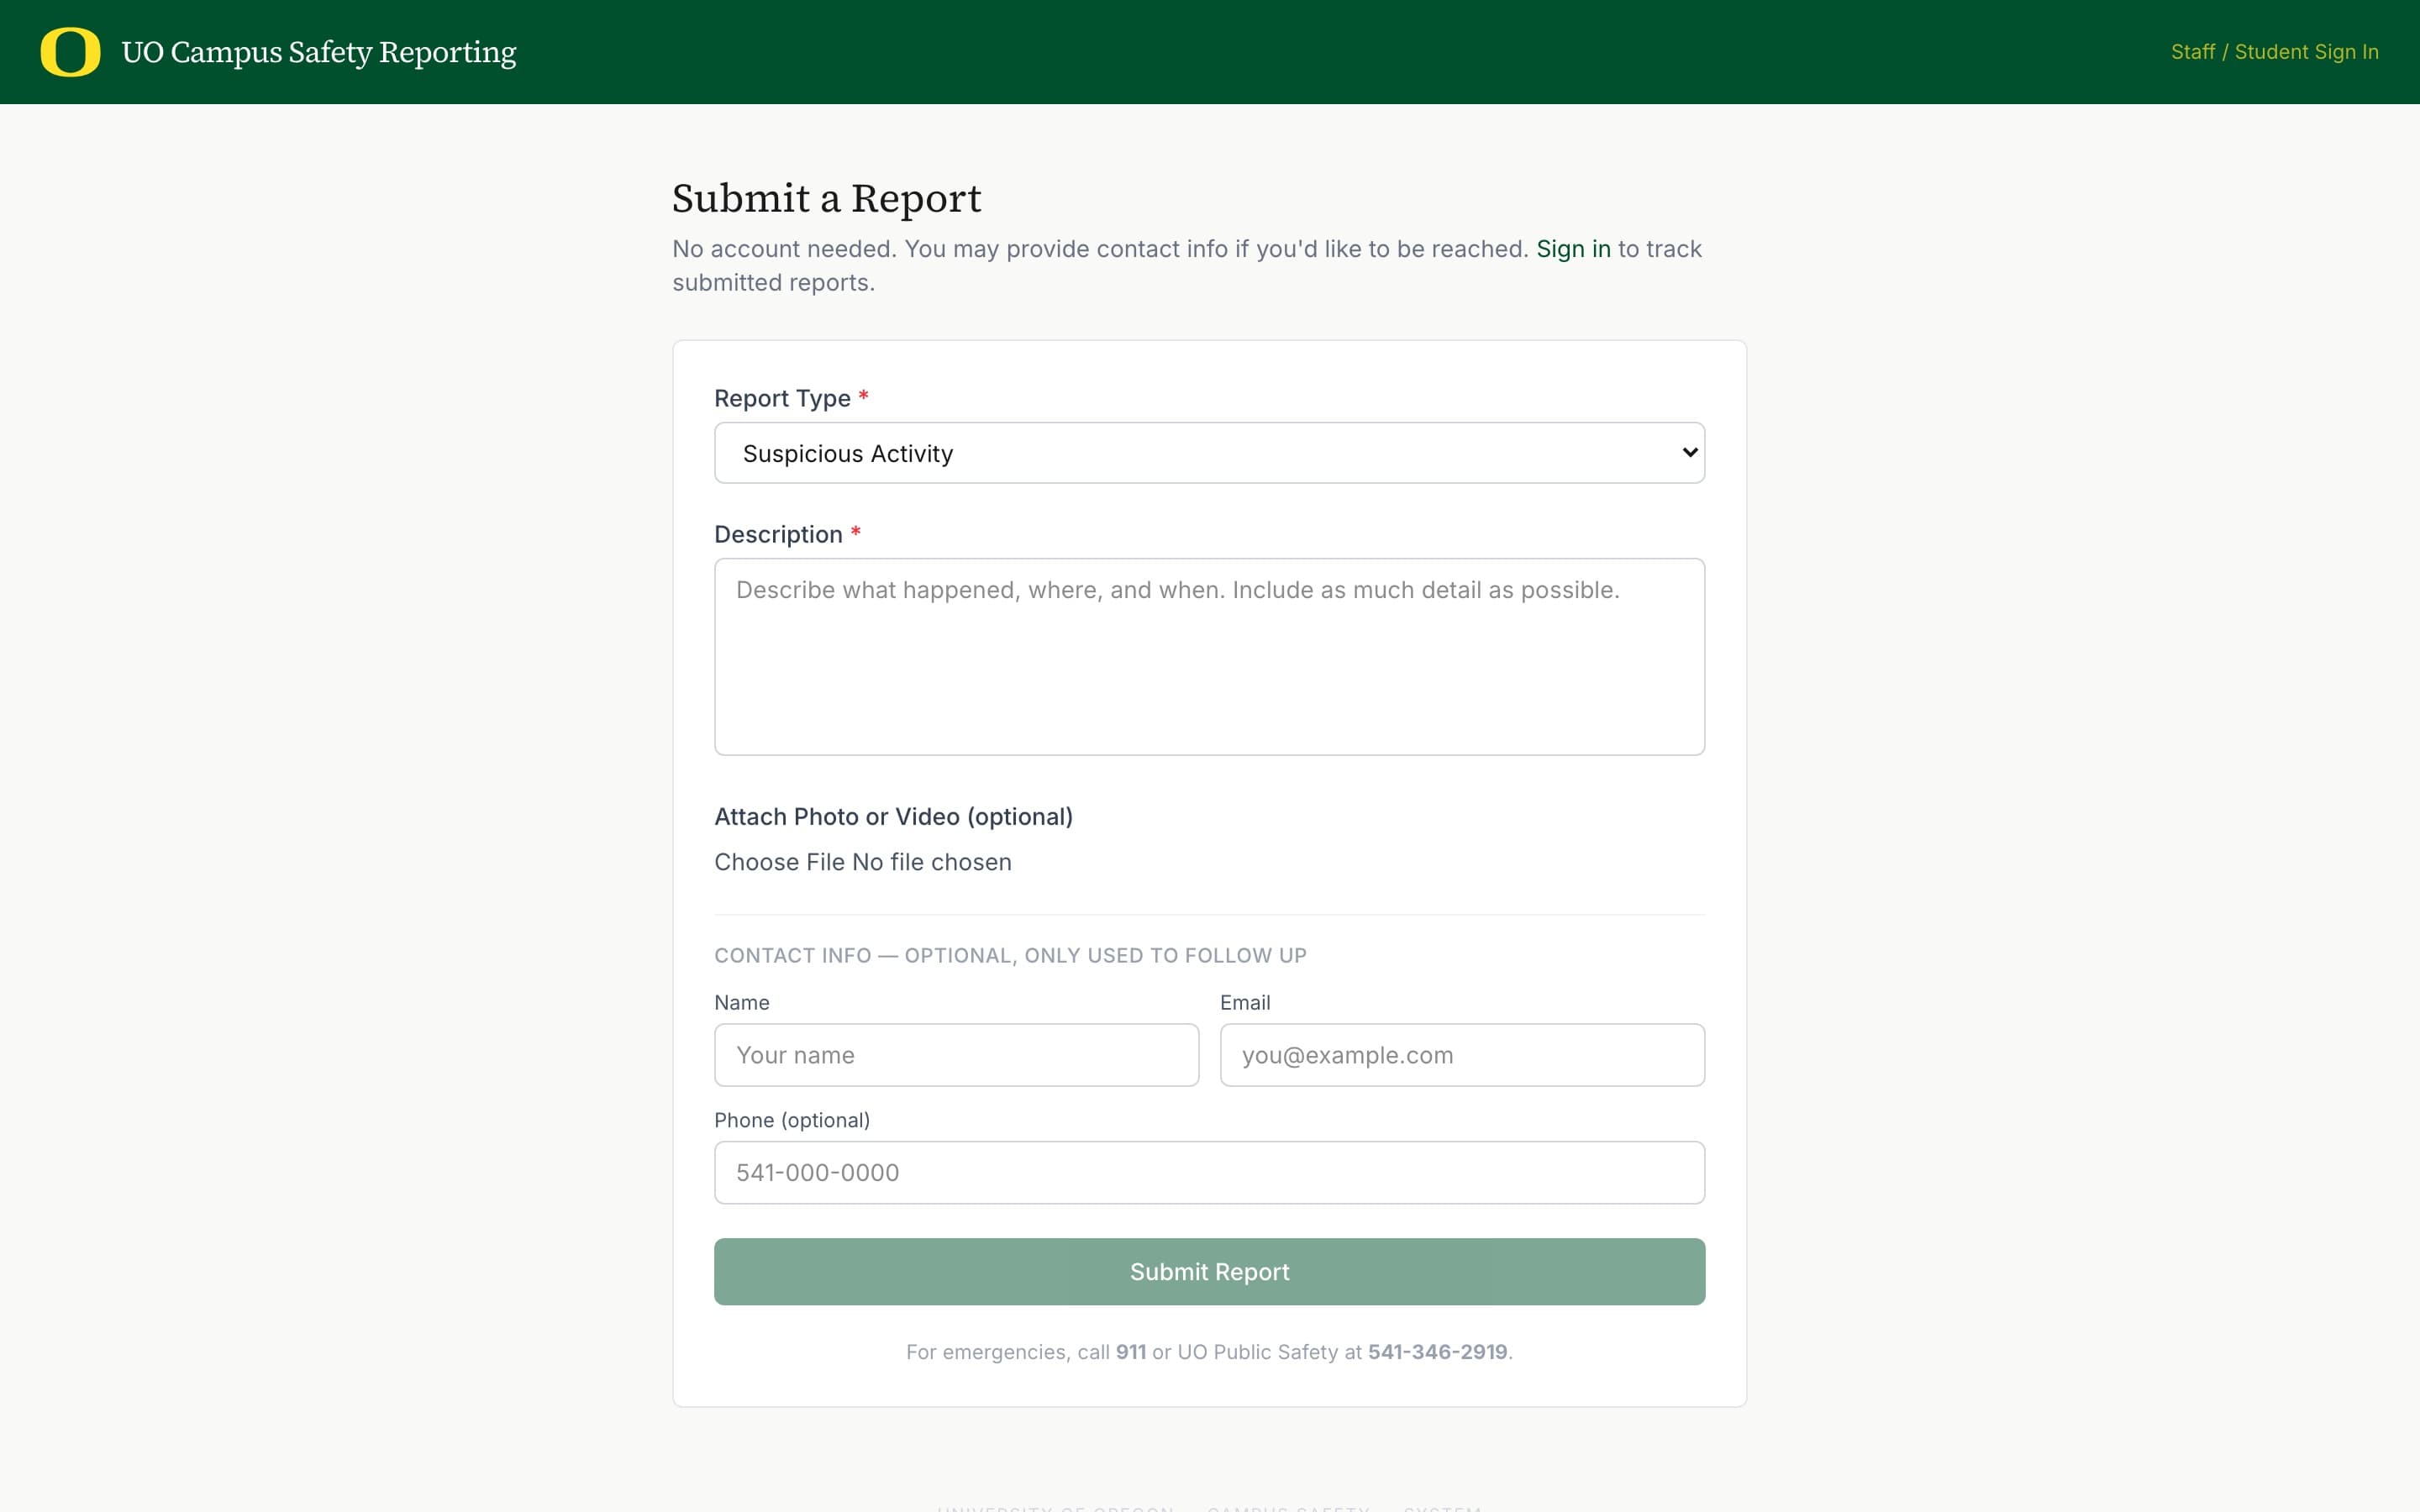Screen dimensions: 2420x1512
Task: Click the bold 911 emergency text
Action: 1130,1352
